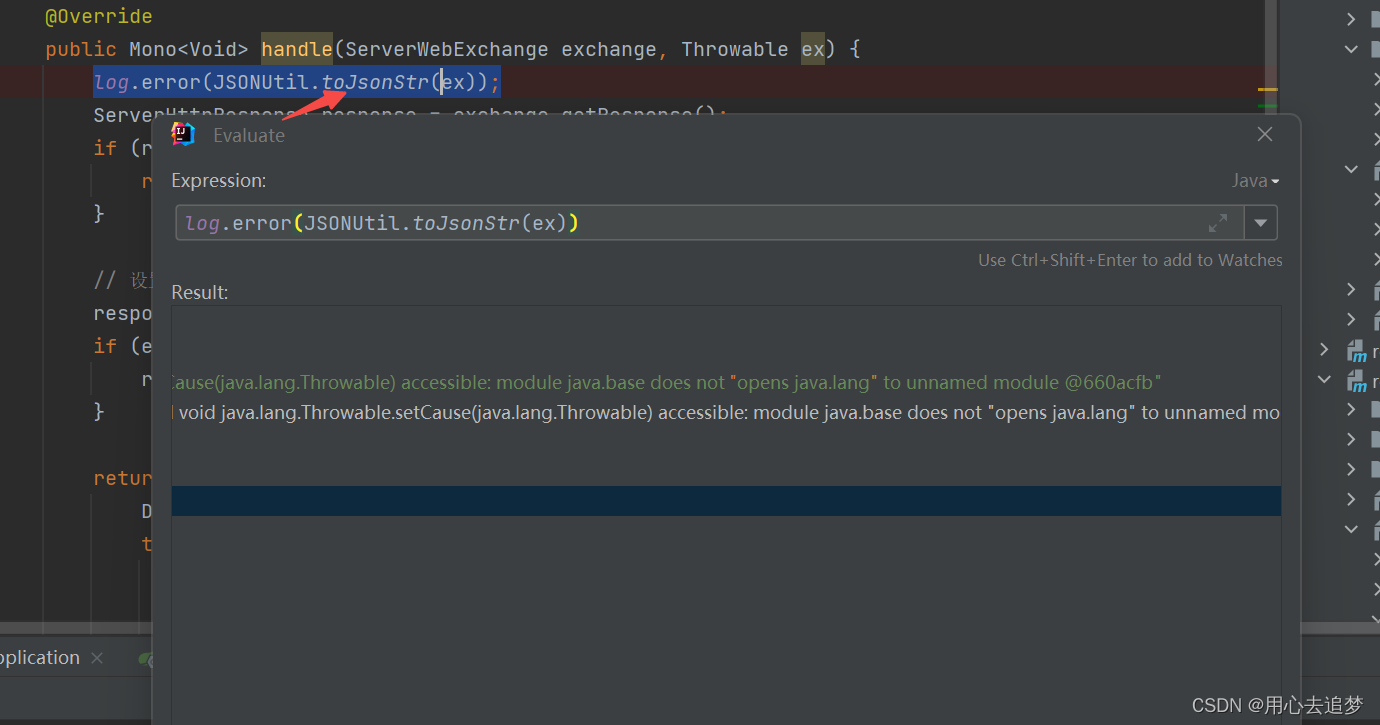Click the handle method name
This screenshot has height=725, width=1380.
(297, 49)
